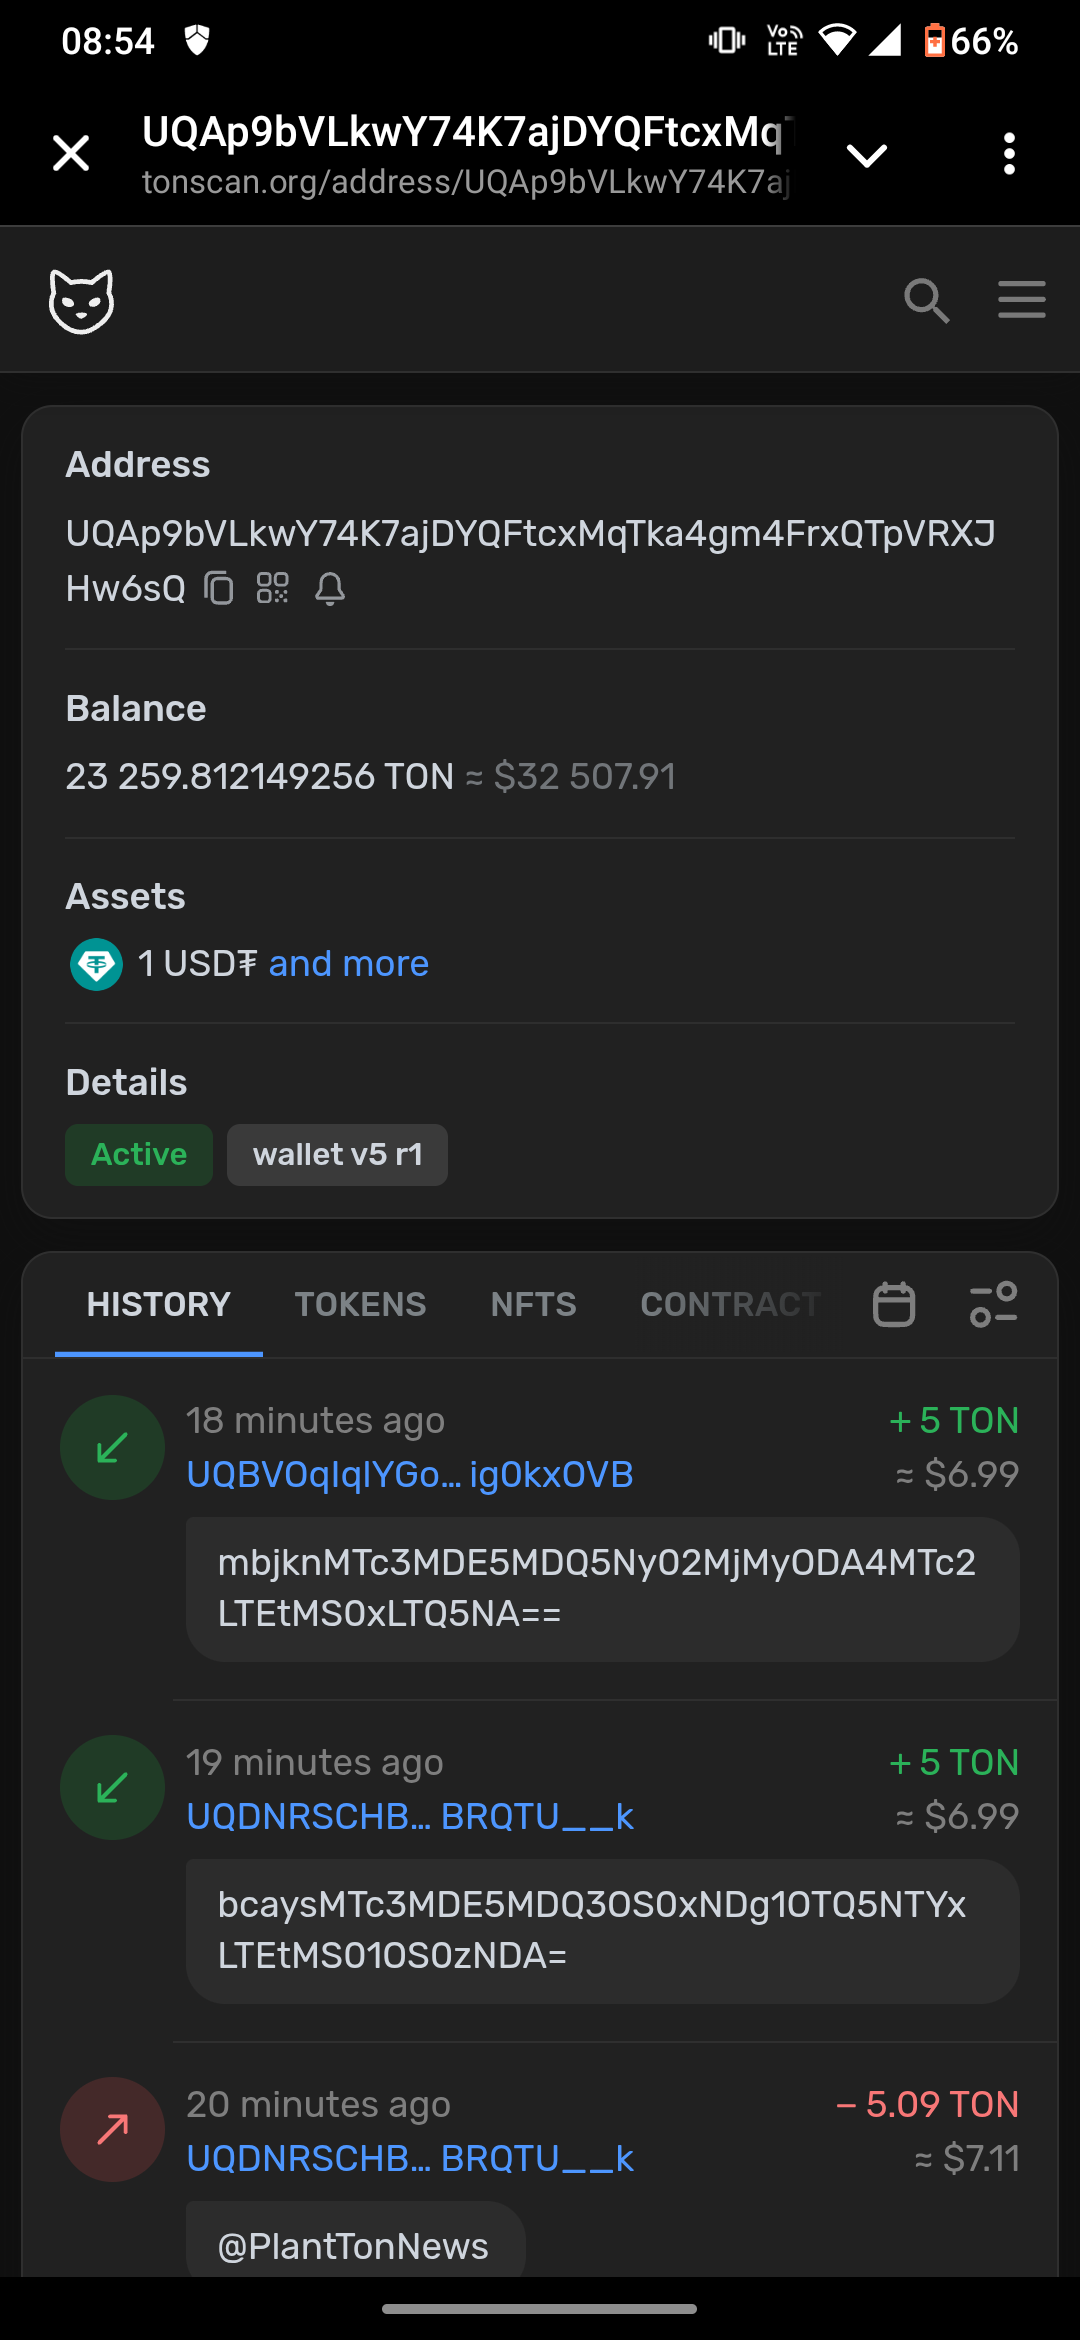
Task: Open the CONTRACT tab
Action: click(x=730, y=1304)
